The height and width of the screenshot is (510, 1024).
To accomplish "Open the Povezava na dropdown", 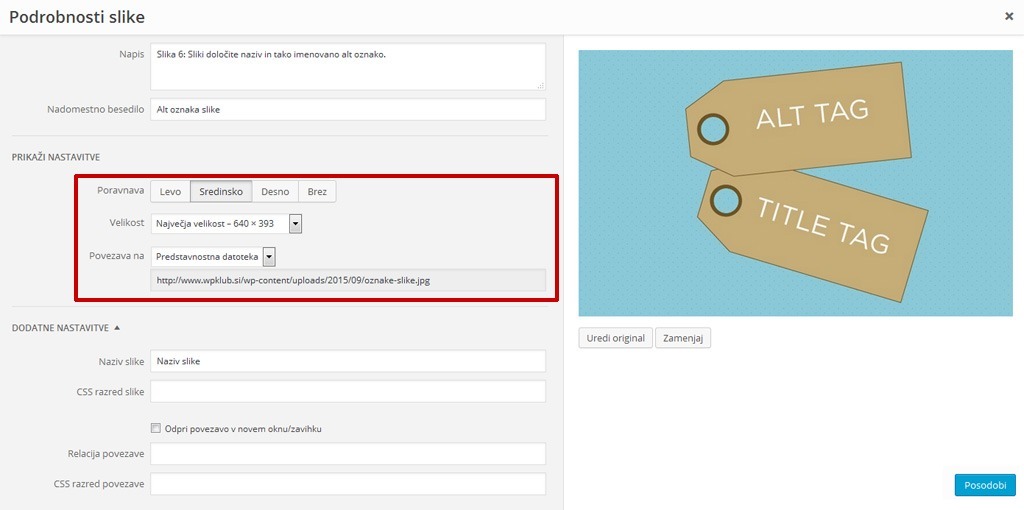I will pyautogui.click(x=212, y=257).
